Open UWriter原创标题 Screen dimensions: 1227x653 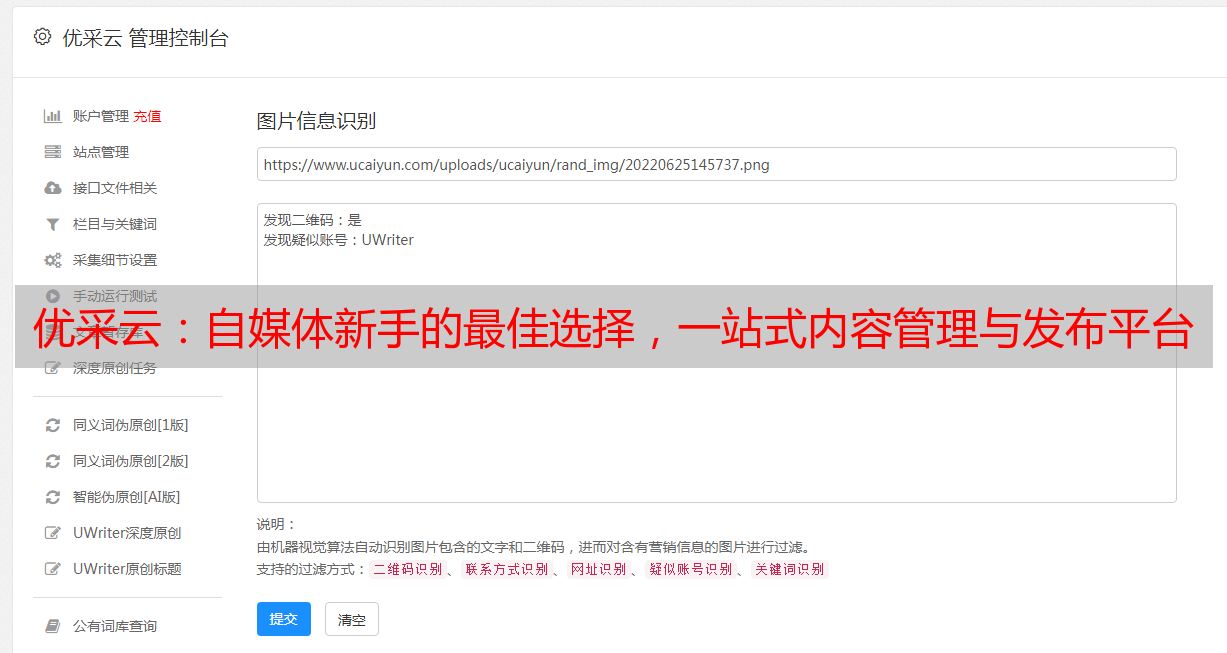127,569
